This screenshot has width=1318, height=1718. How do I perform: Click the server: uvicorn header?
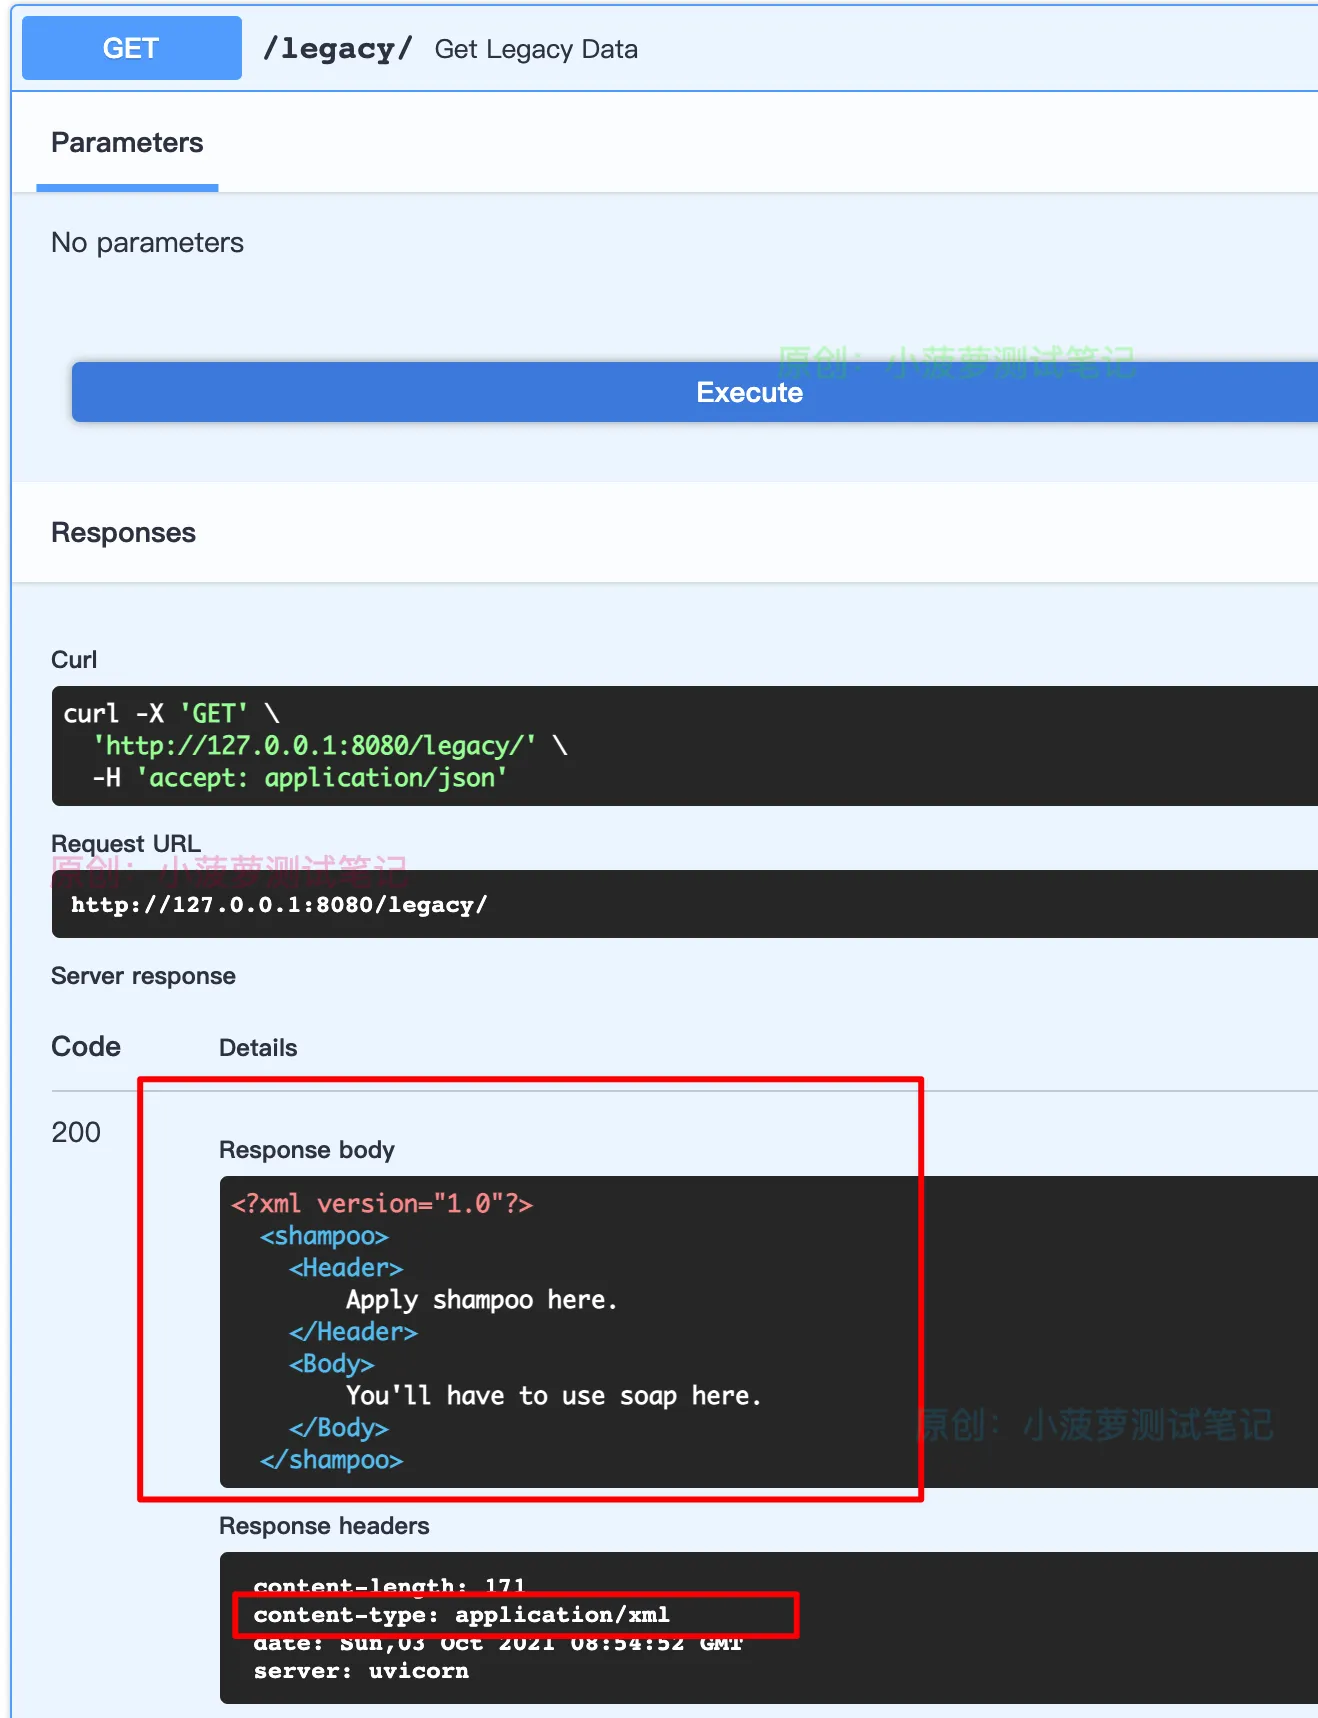(x=361, y=1671)
